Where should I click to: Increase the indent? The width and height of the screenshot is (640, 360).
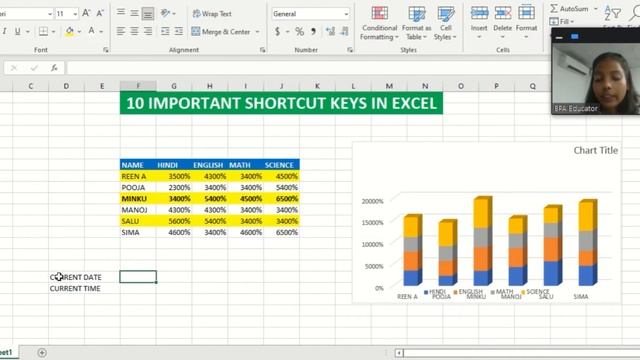[x=179, y=31]
